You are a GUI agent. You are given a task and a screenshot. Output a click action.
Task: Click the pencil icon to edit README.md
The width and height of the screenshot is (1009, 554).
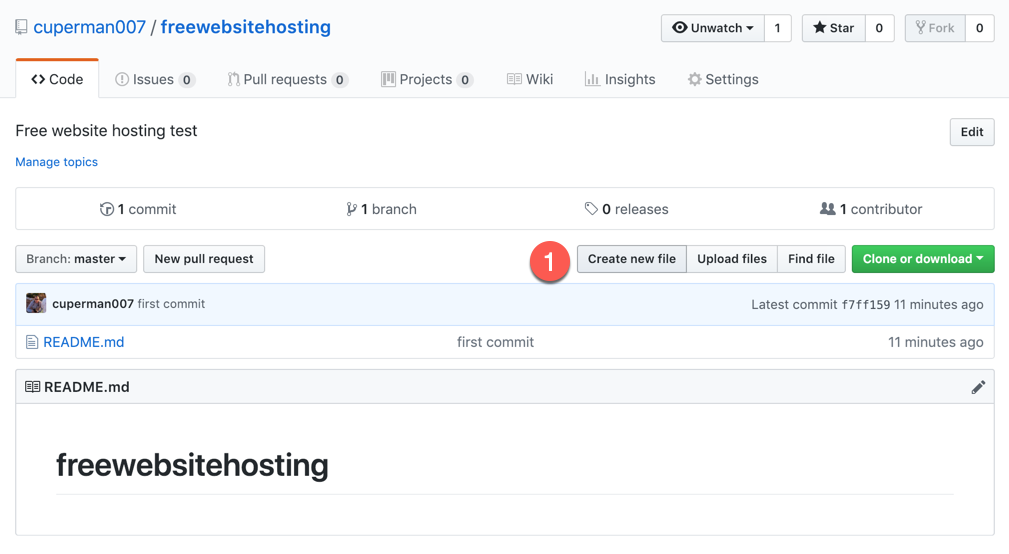pos(978,387)
